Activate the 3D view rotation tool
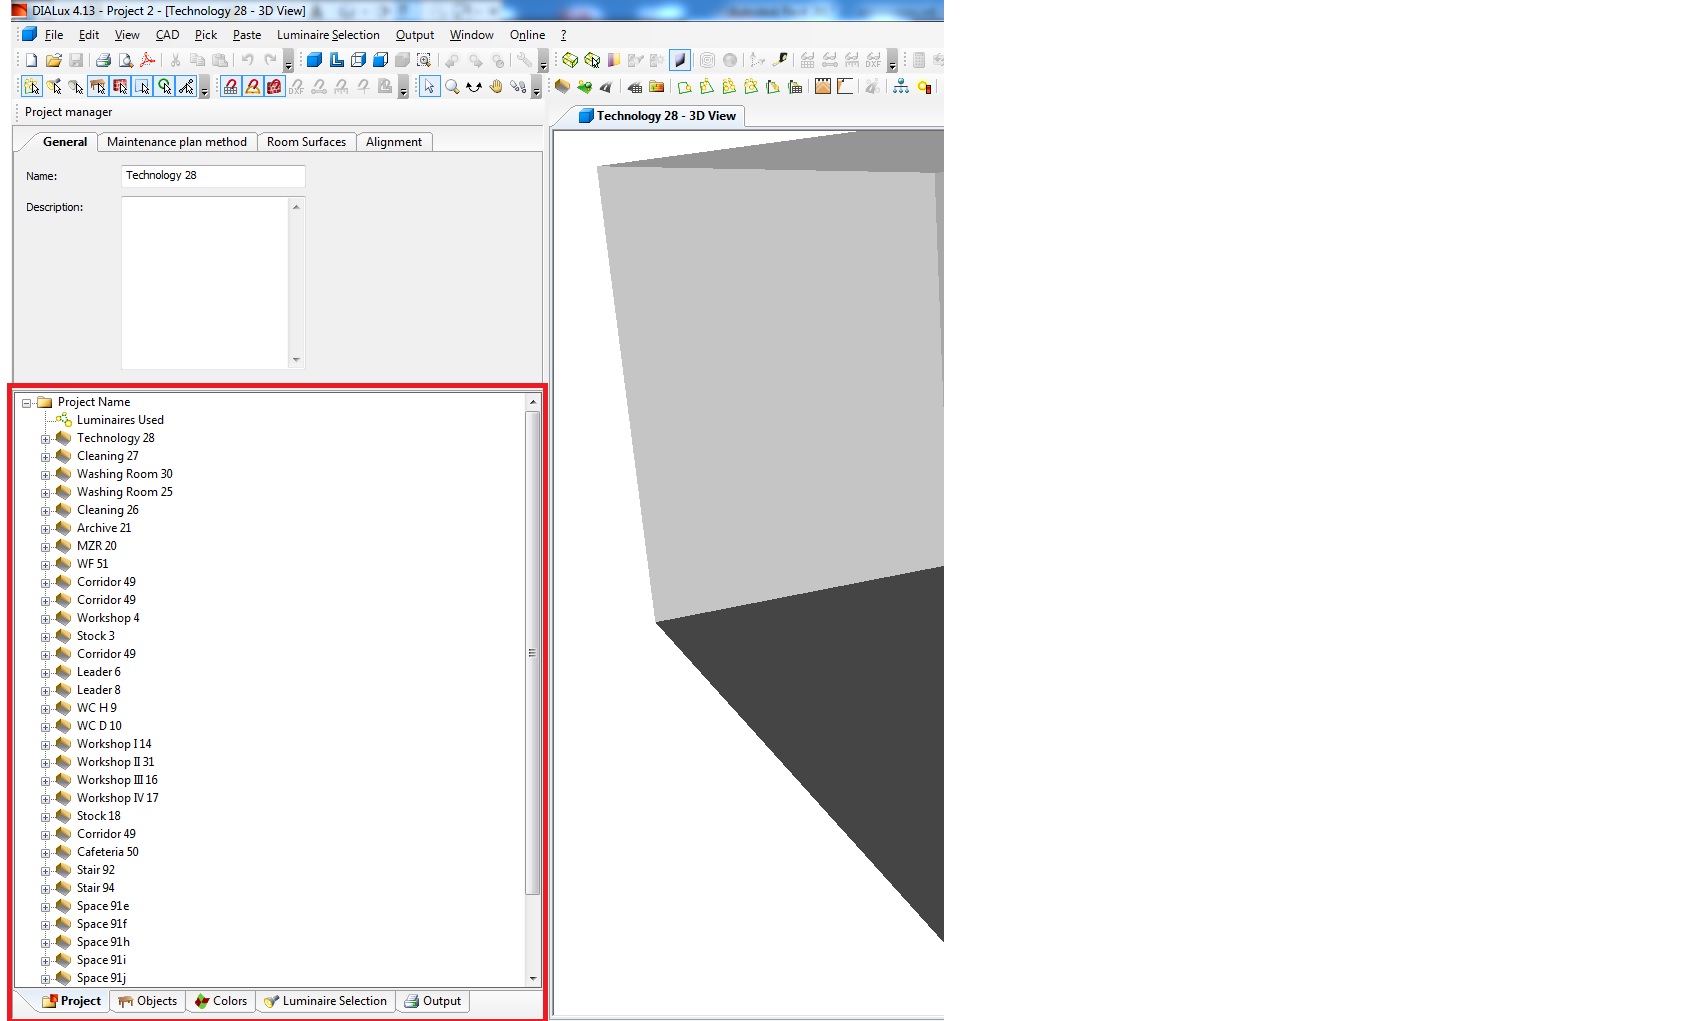The image size is (1682, 1021). click(473, 89)
